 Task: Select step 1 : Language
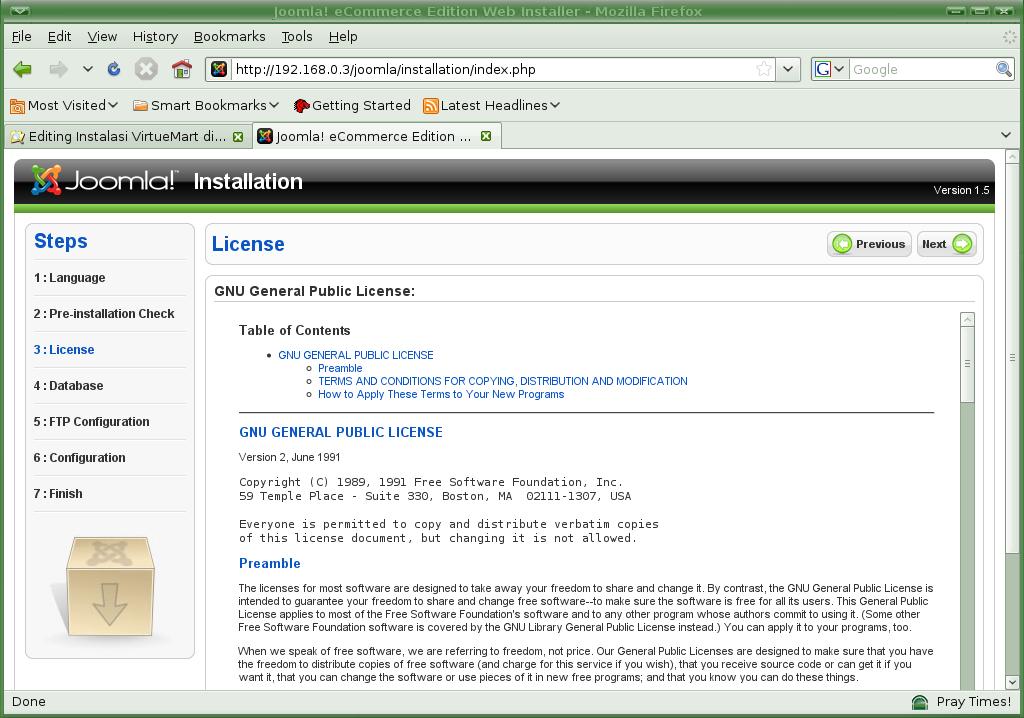[69, 278]
